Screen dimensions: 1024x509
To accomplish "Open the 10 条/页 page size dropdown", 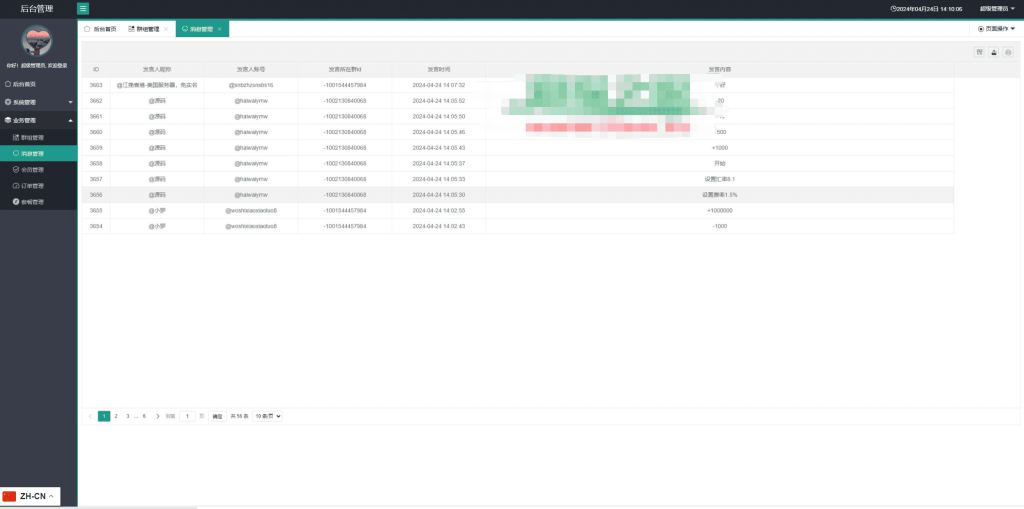I will [x=268, y=416].
